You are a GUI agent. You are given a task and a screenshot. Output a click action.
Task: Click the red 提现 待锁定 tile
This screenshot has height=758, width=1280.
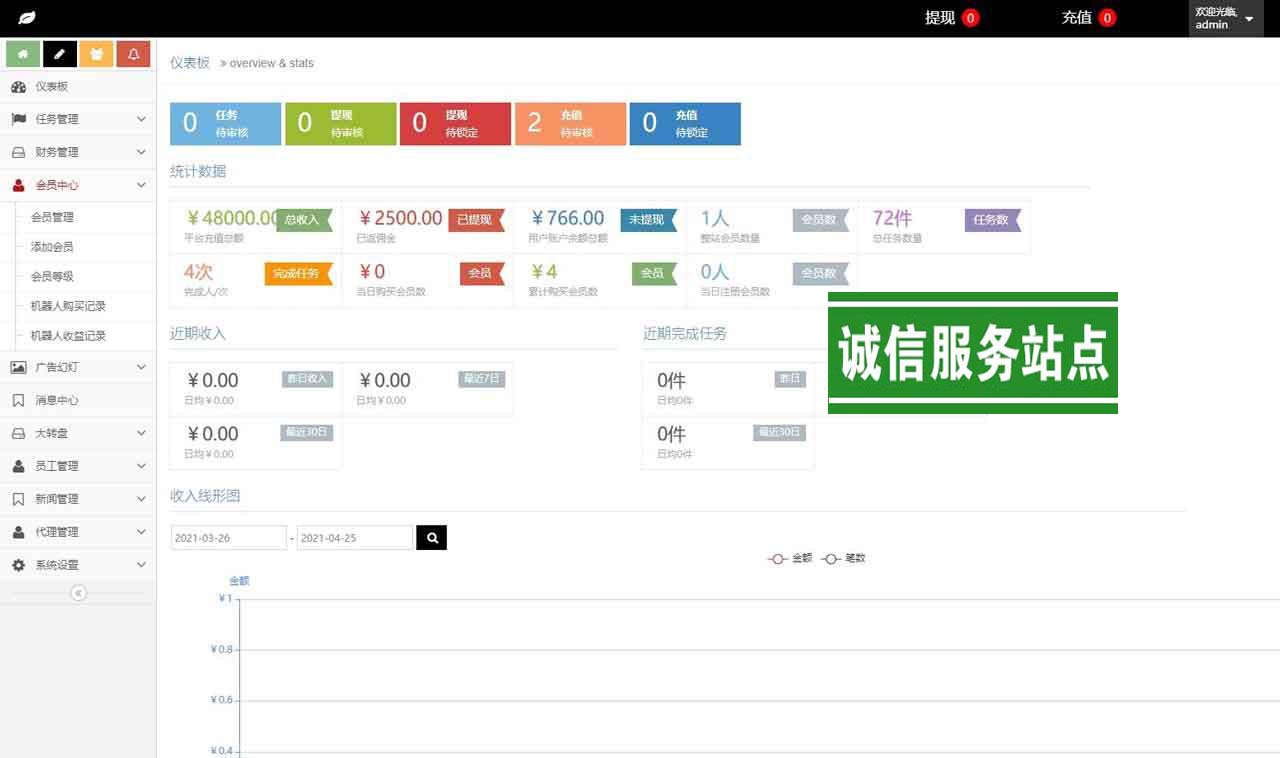click(x=455, y=124)
